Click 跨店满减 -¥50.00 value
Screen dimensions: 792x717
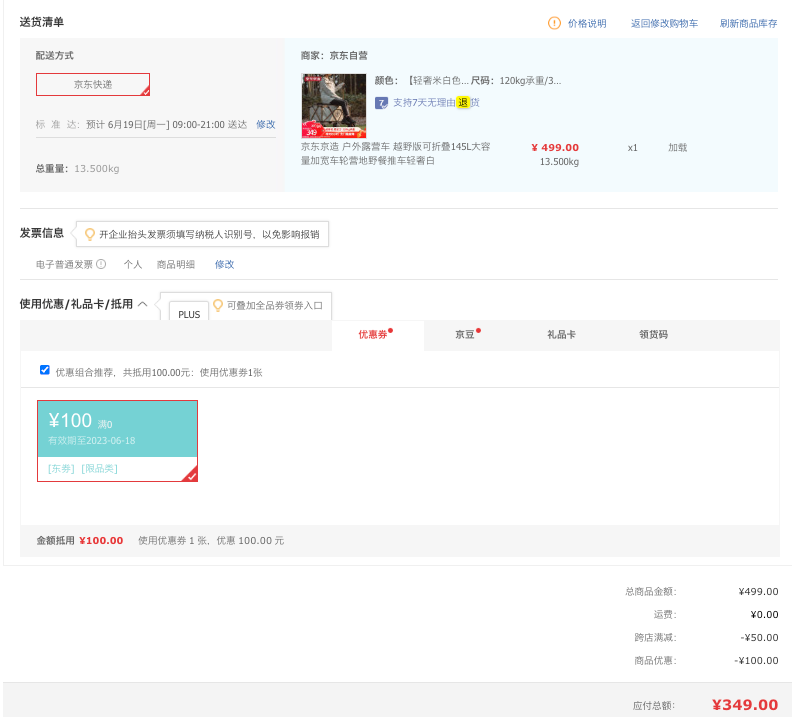(759, 638)
